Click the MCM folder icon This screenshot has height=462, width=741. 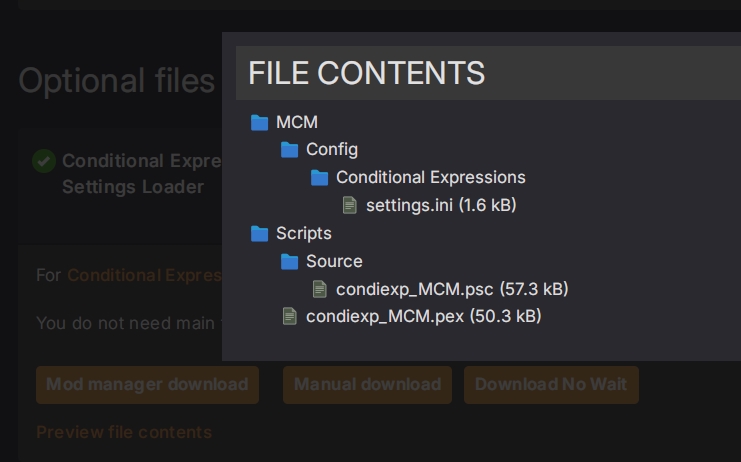point(259,123)
